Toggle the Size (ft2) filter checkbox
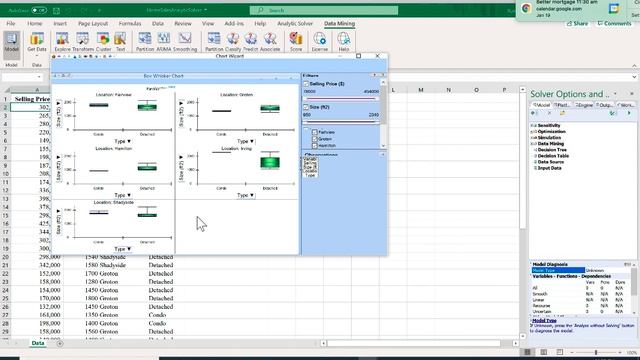Viewport: 640px width, 360px height. point(306,107)
